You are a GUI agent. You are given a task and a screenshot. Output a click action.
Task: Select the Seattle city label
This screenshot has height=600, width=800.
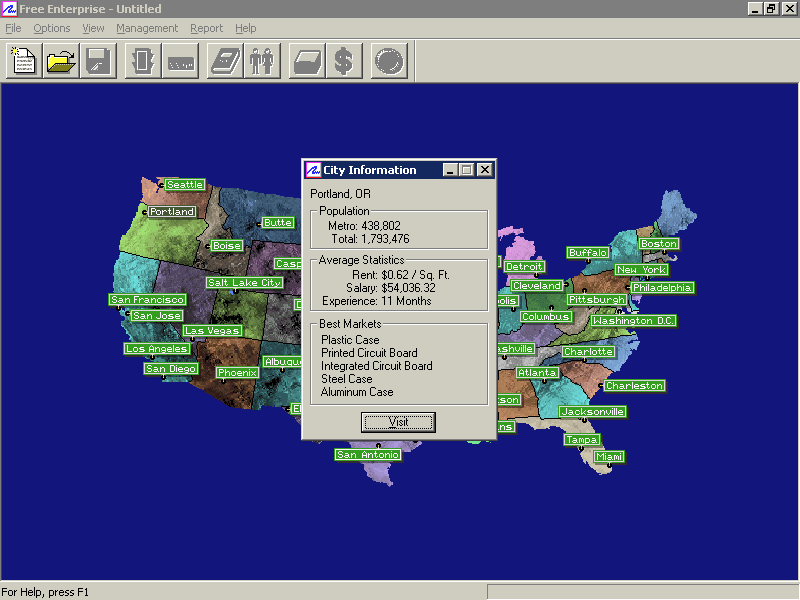coord(185,184)
